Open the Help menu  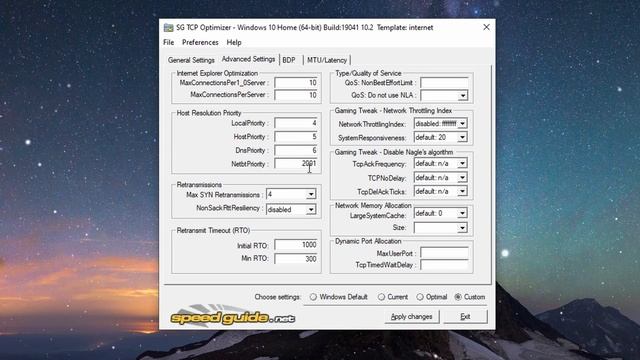point(234,42)
